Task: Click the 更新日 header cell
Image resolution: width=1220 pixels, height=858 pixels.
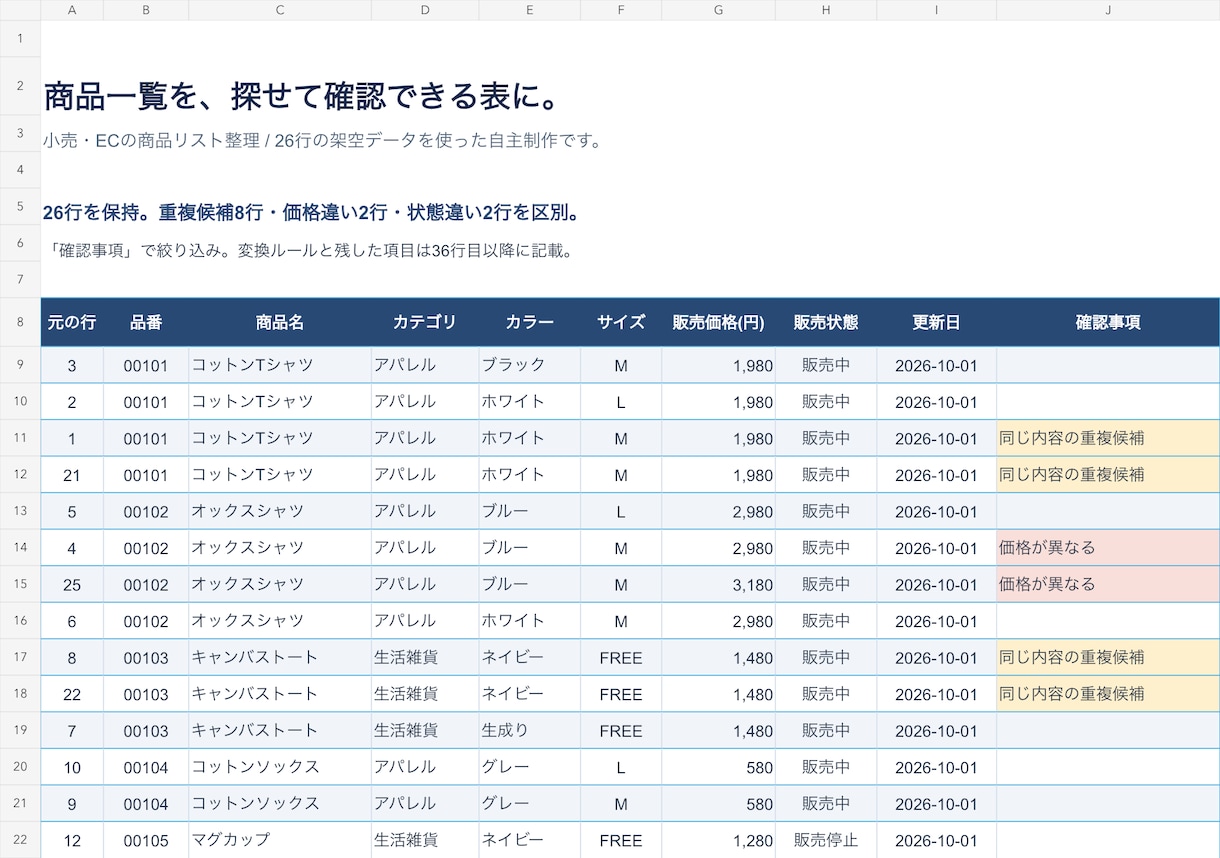Action: pos(937,322)
